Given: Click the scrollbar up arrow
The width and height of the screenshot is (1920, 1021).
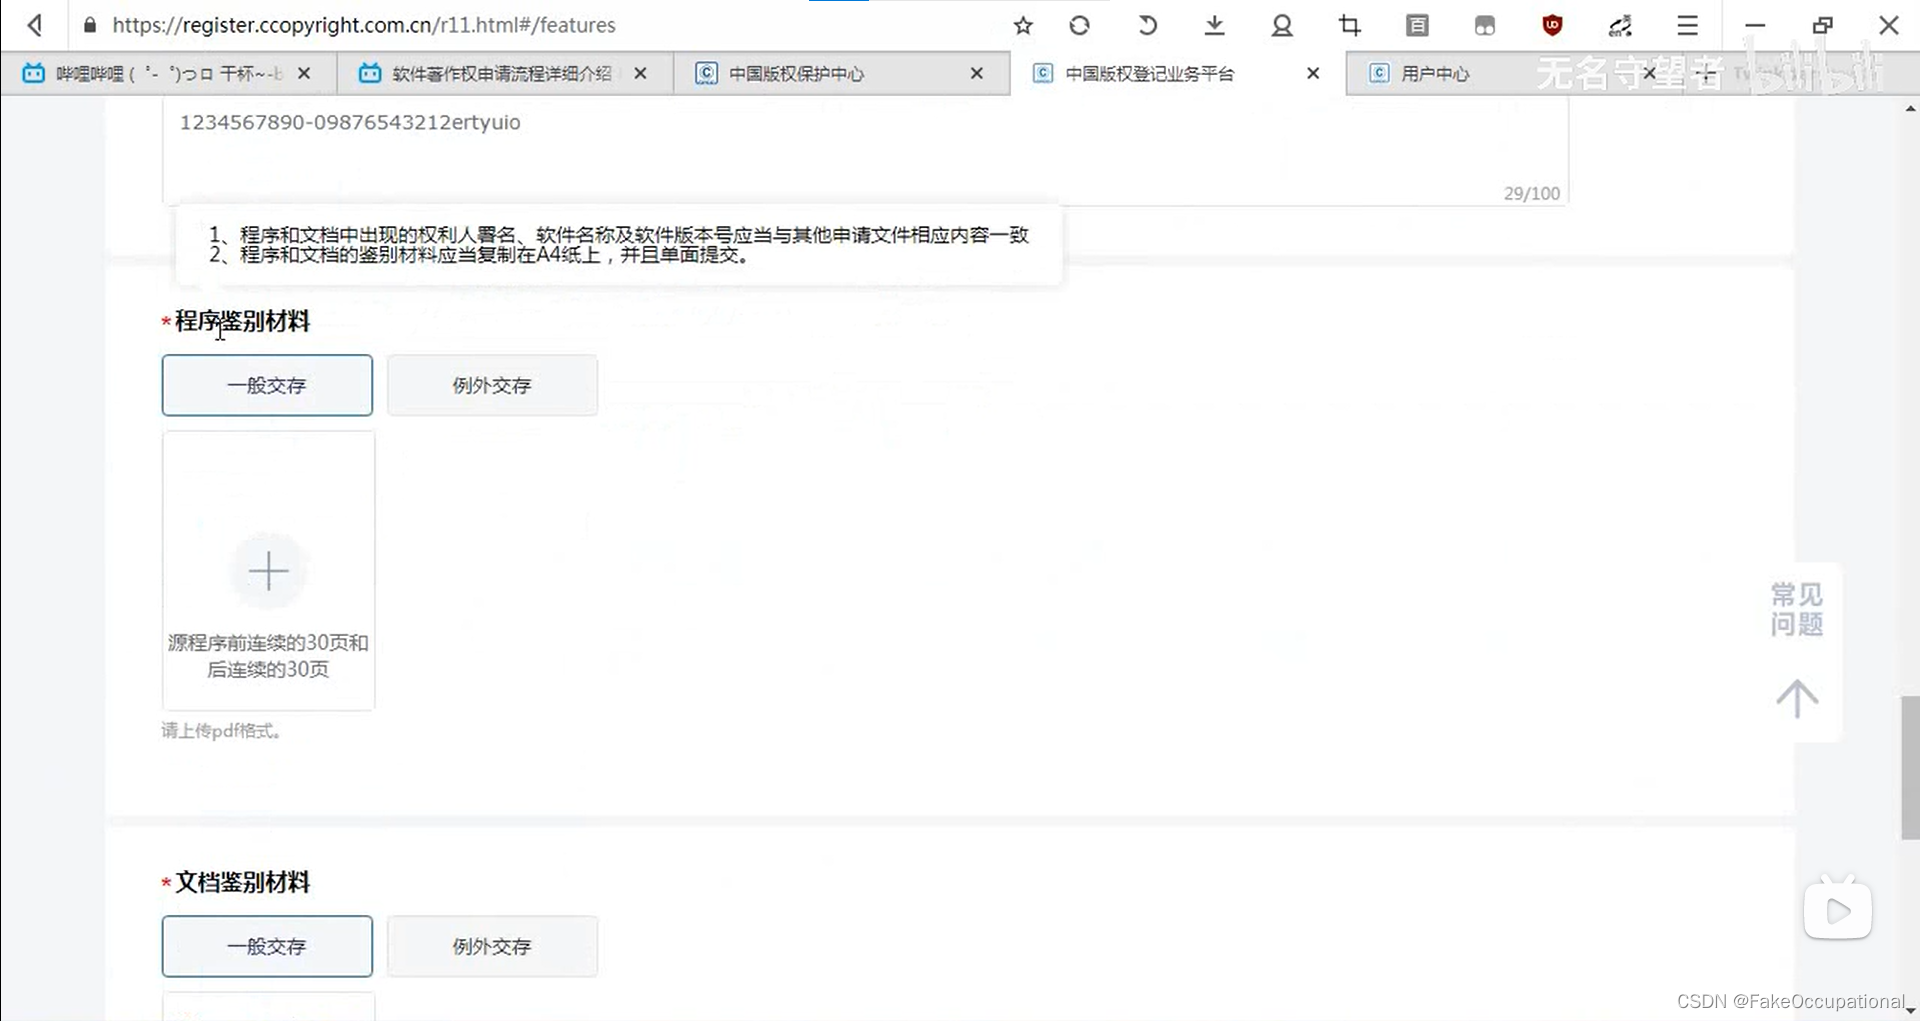Looking at the screenshot, I should point(1910,108).
